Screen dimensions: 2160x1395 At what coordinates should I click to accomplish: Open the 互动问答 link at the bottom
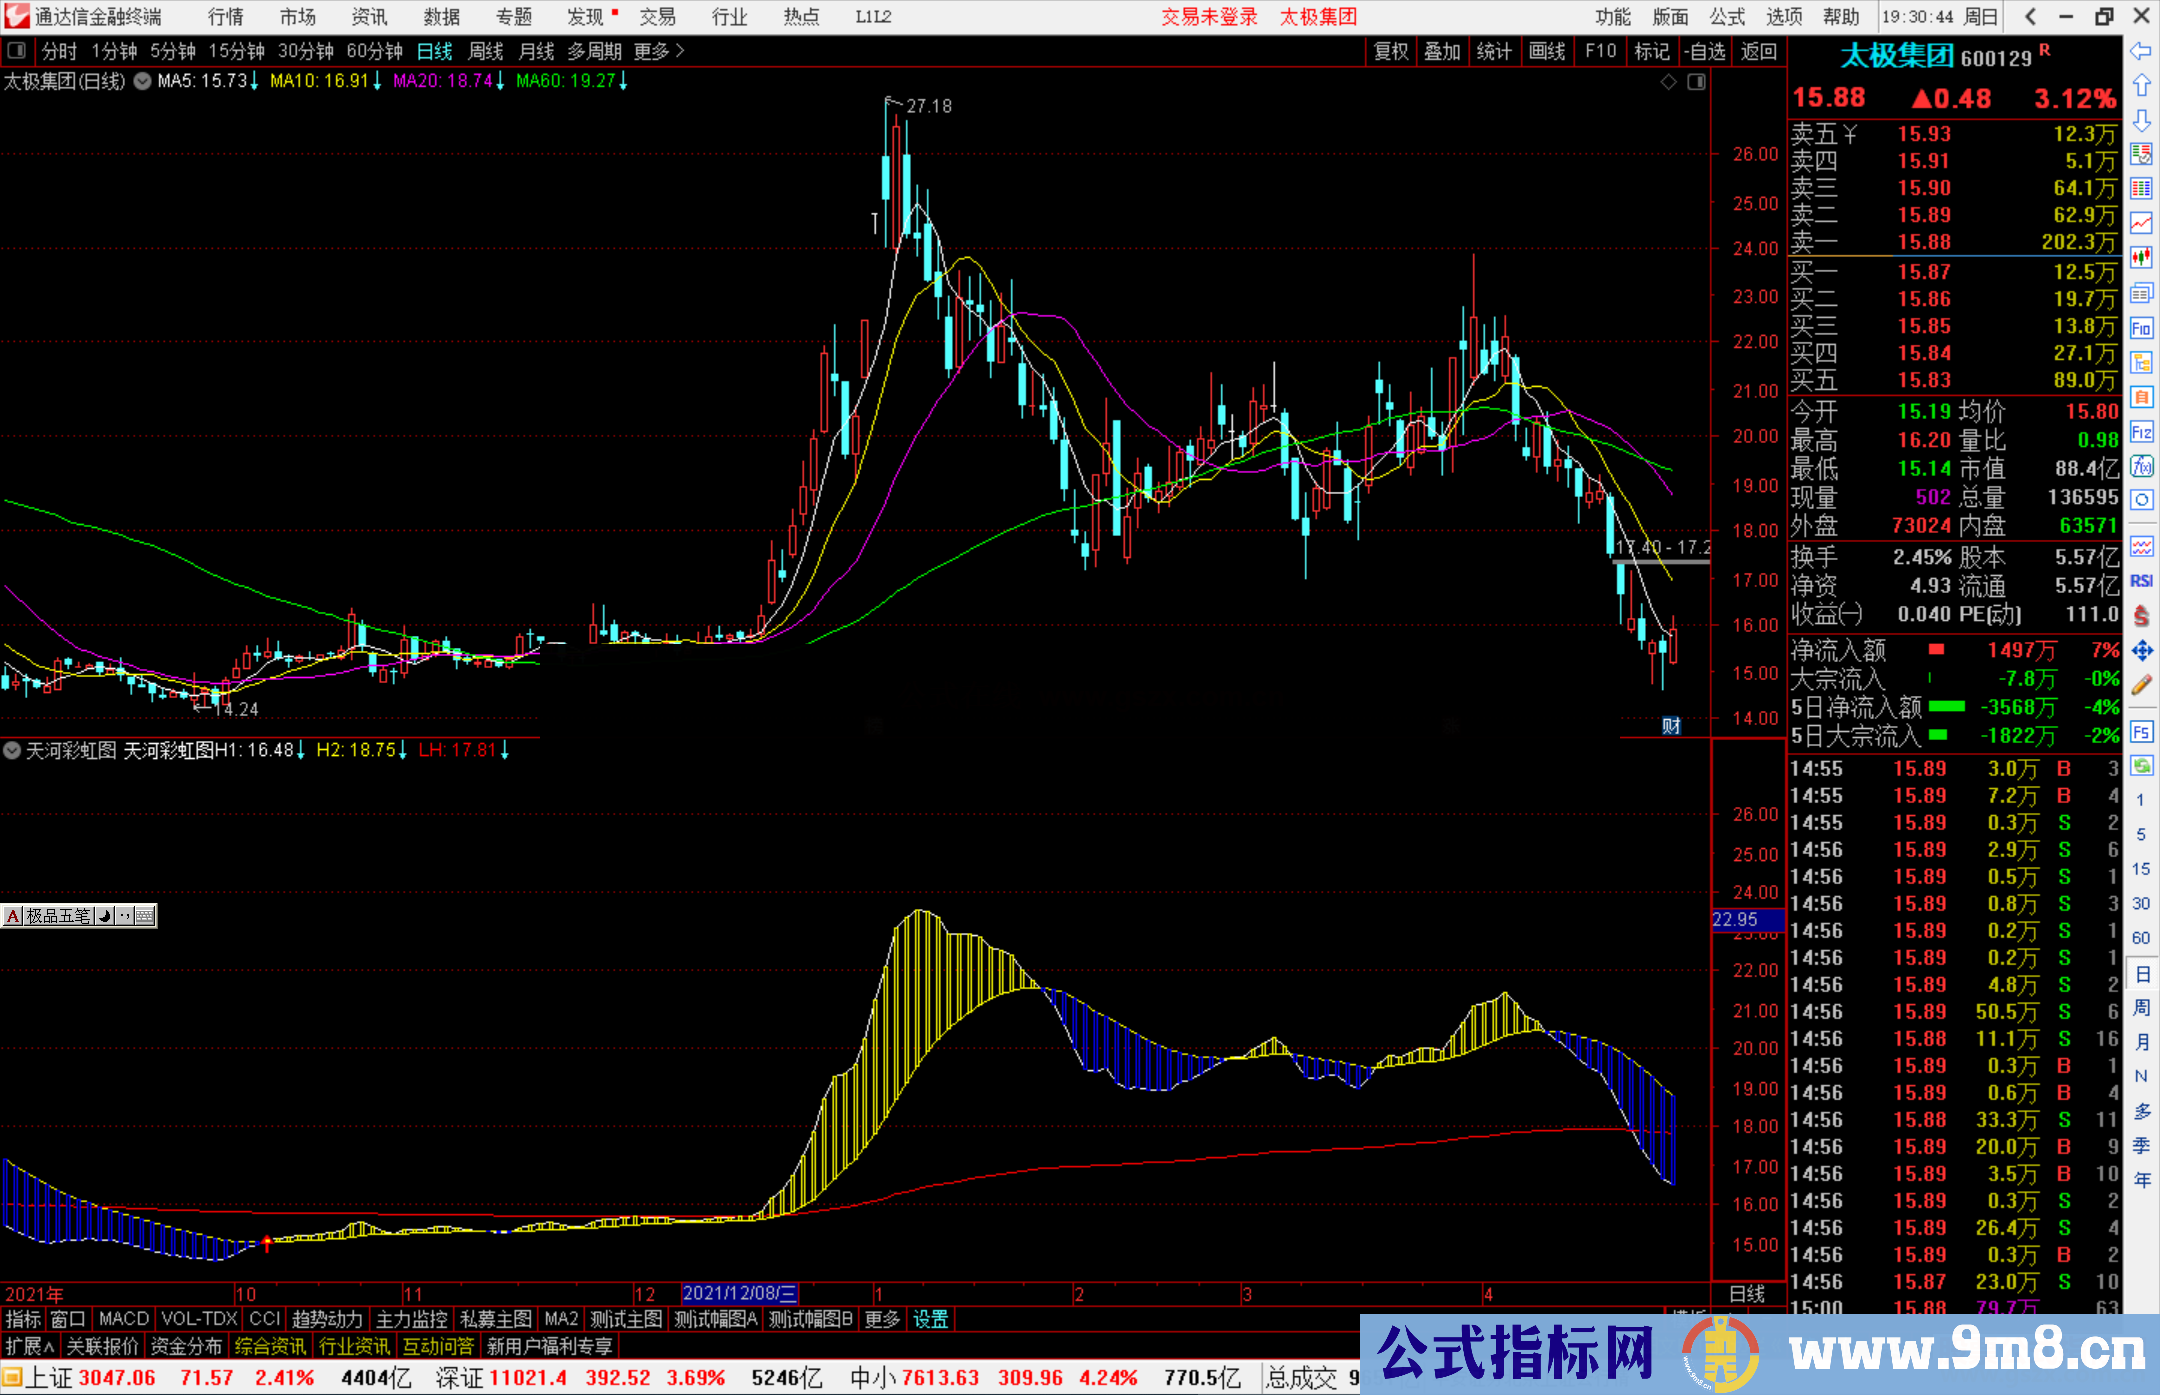coord(438,1346)
